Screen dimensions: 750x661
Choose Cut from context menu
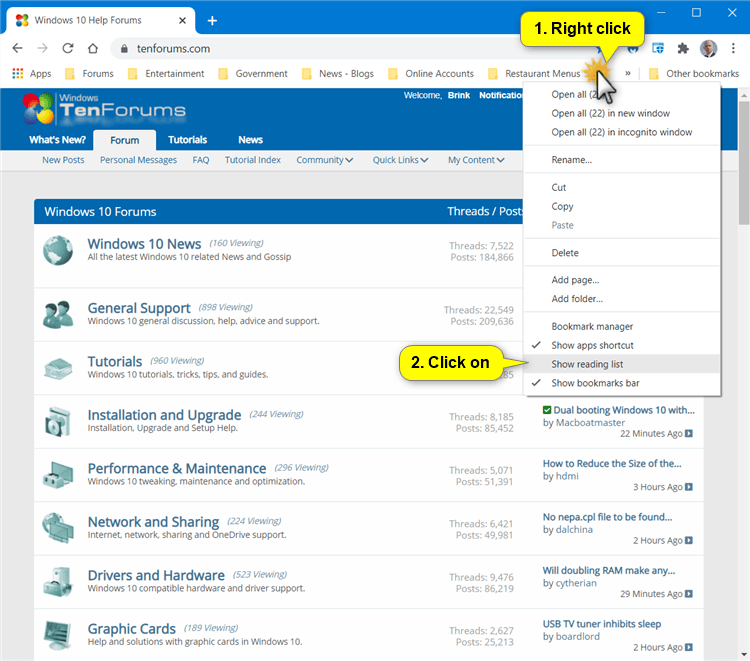622,187
